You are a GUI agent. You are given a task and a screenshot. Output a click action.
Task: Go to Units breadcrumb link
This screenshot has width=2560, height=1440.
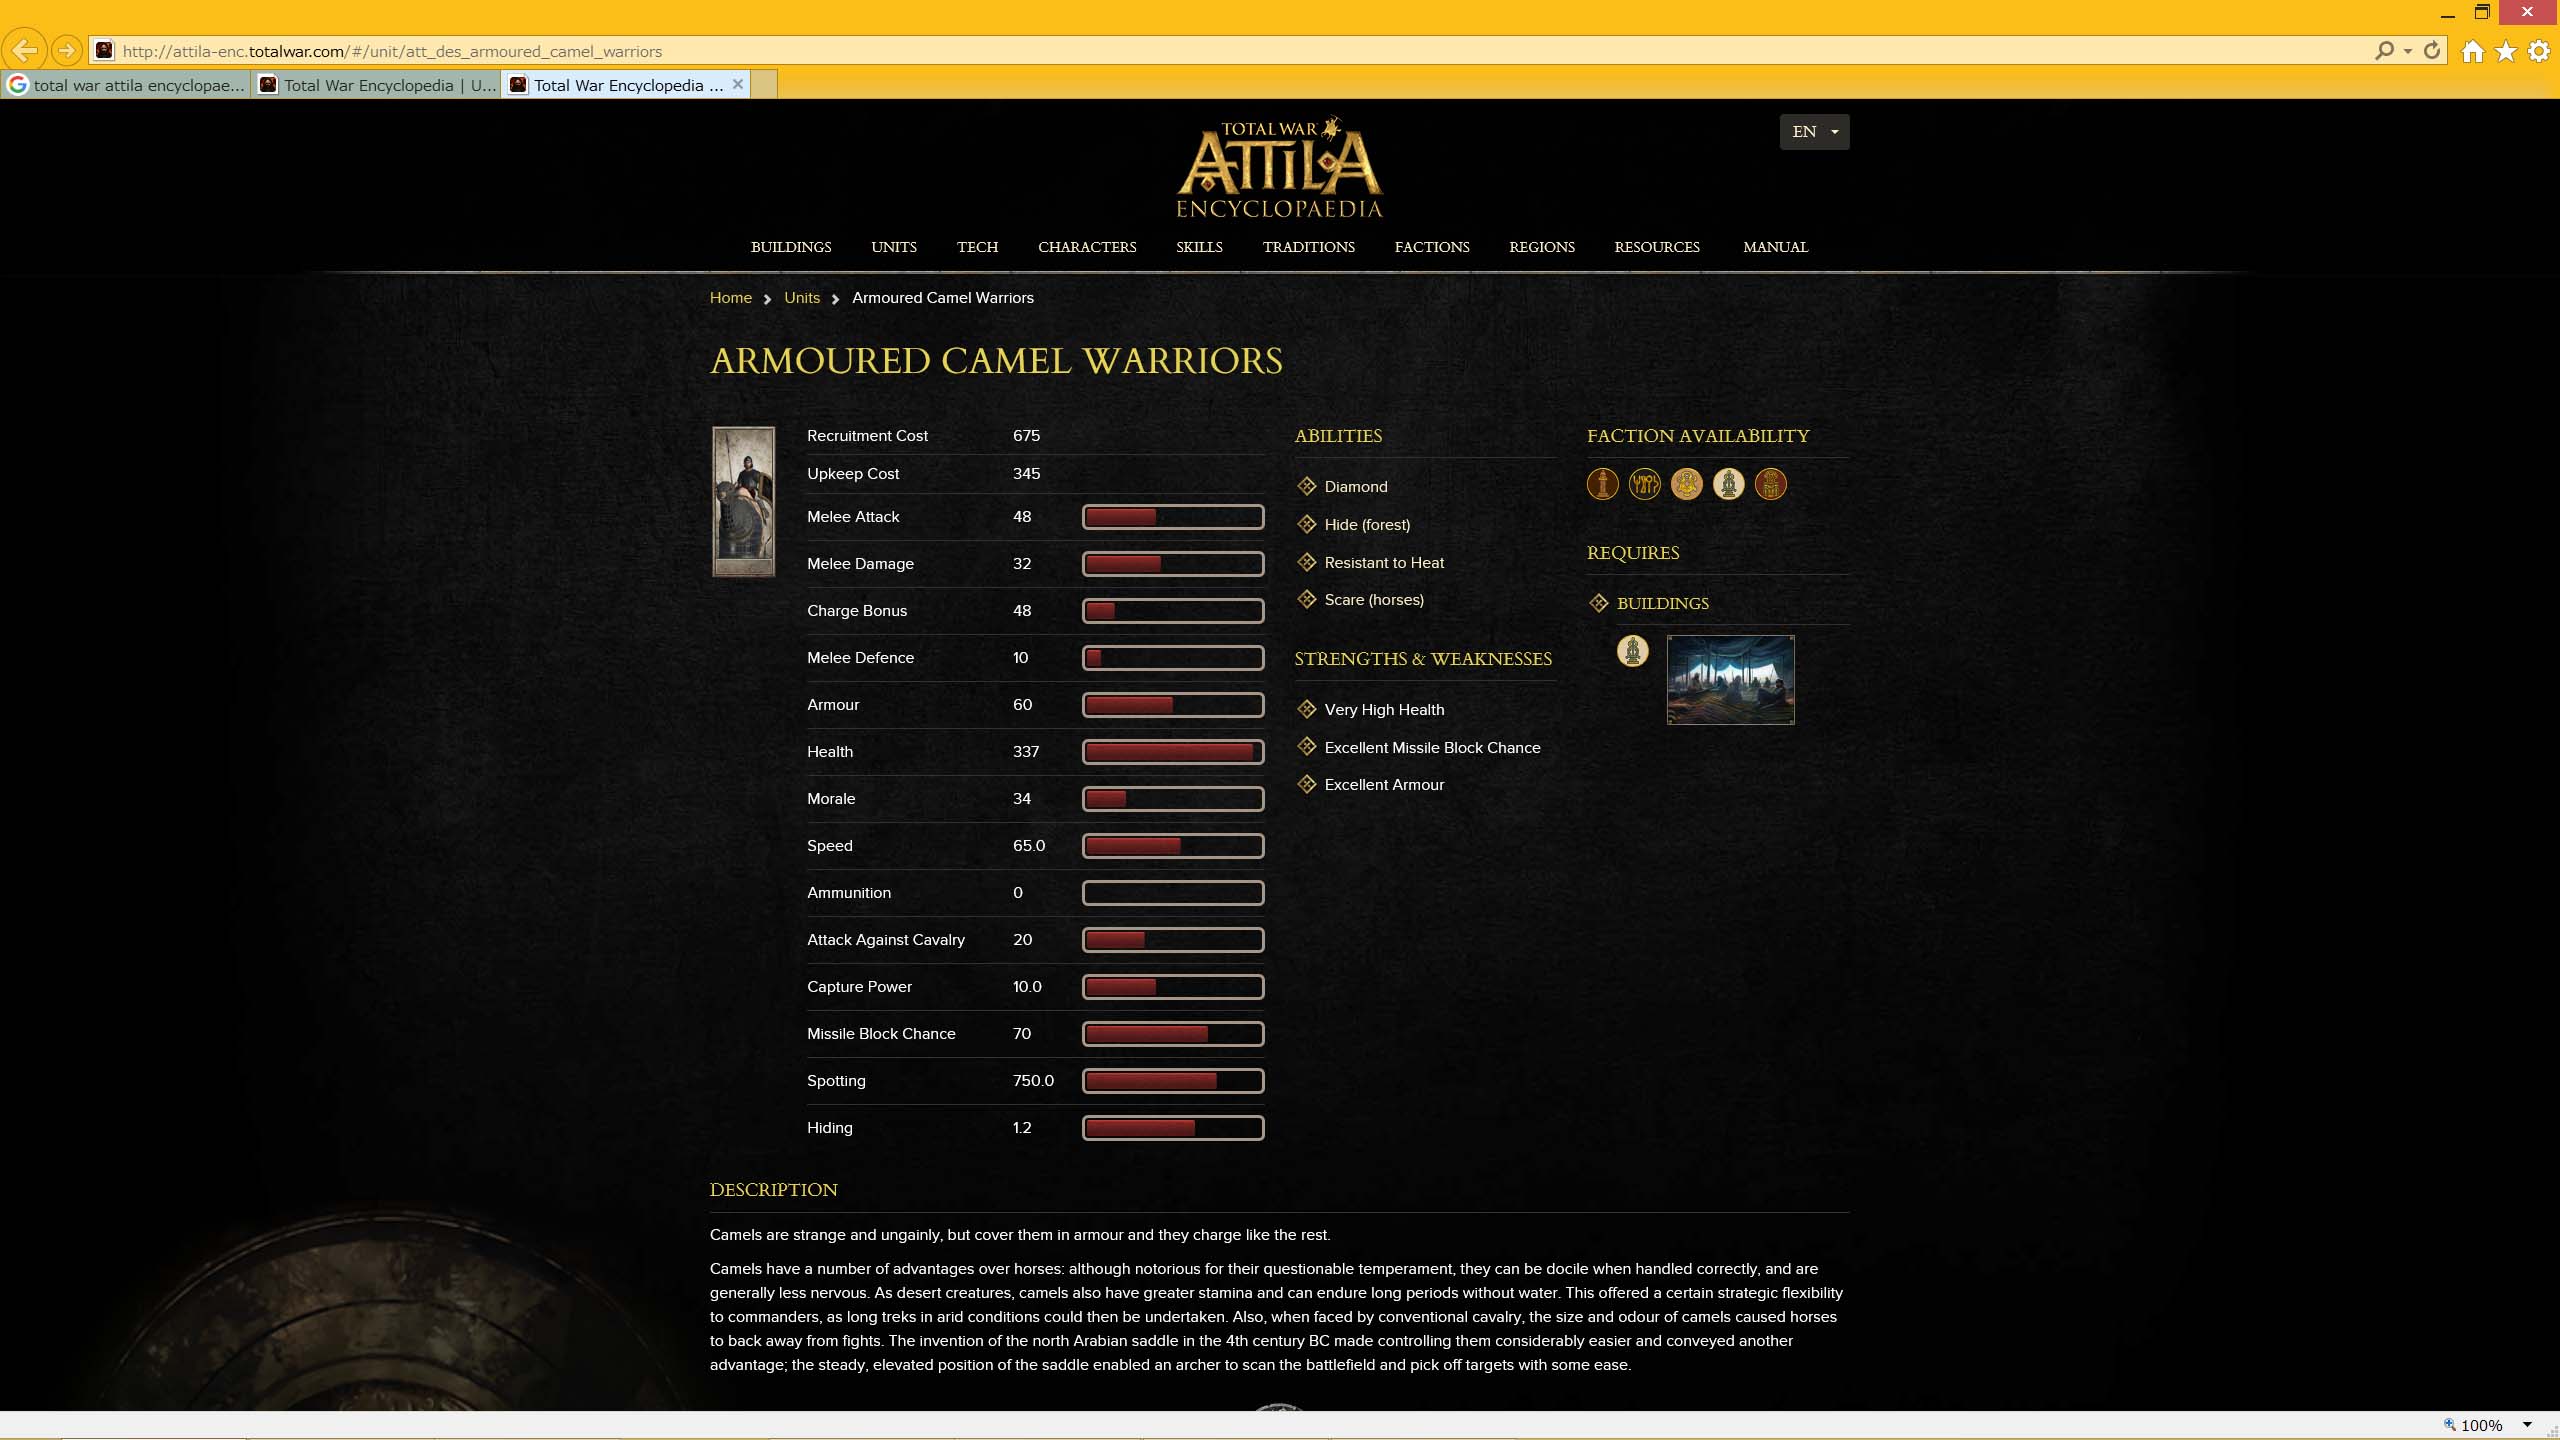click(x=802, y=298)
